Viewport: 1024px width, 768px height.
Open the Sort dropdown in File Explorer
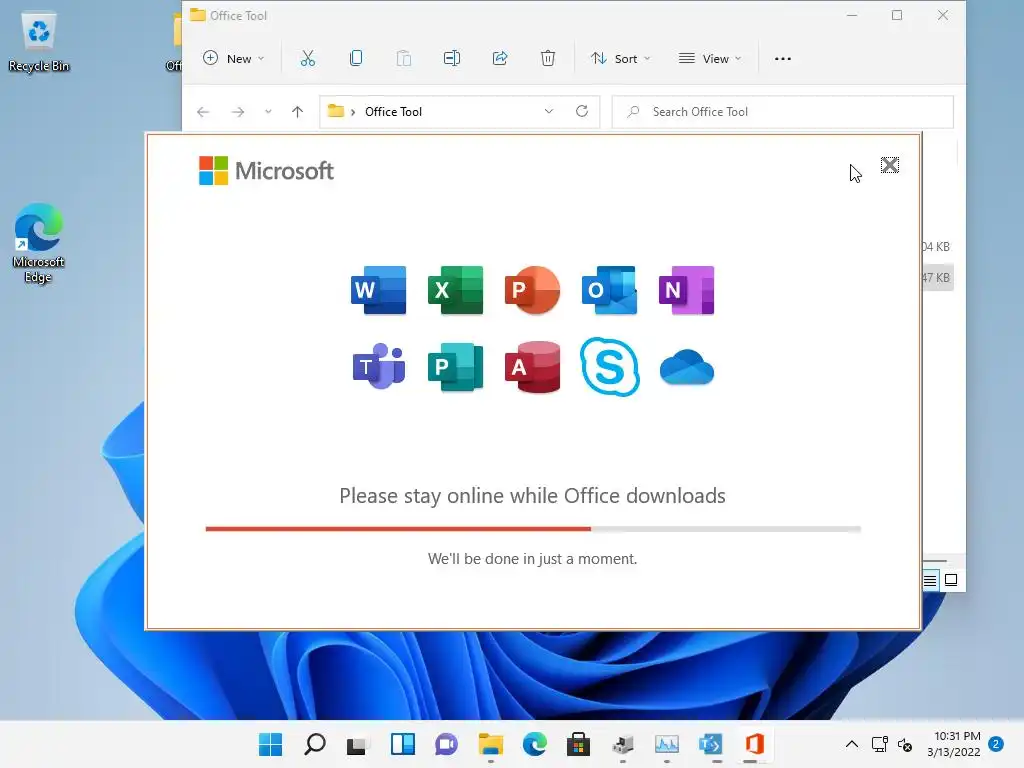620,58
